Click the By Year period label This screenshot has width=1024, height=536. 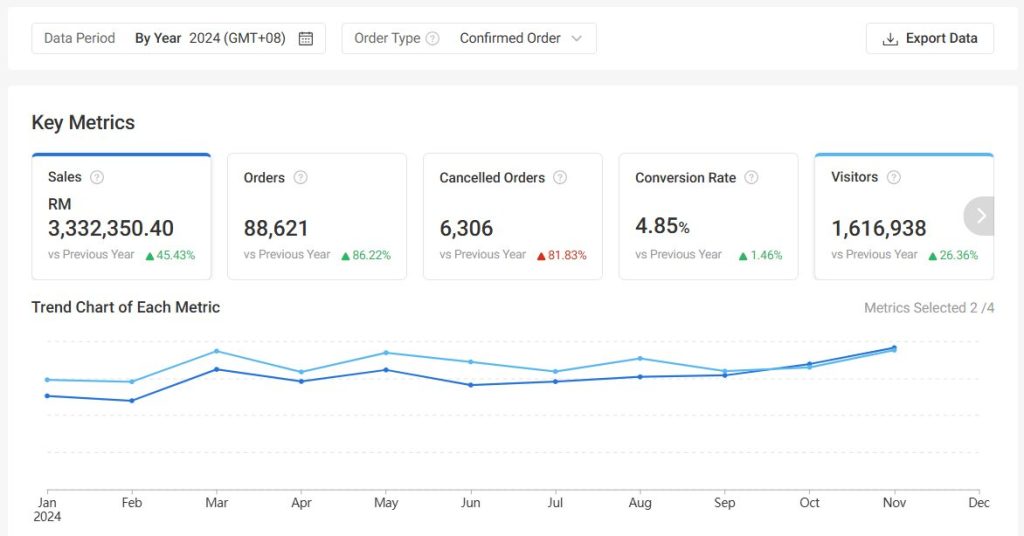pyautogui.click(x=158, y=39)
